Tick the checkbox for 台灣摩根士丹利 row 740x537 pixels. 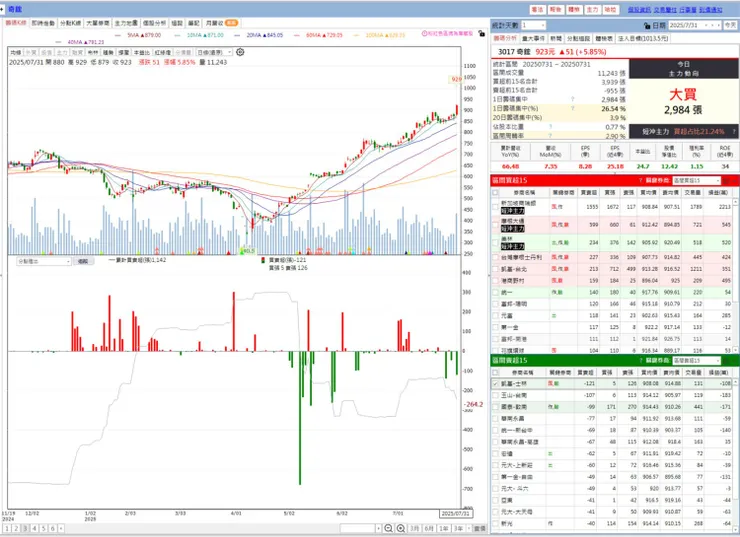coord(495,257)
